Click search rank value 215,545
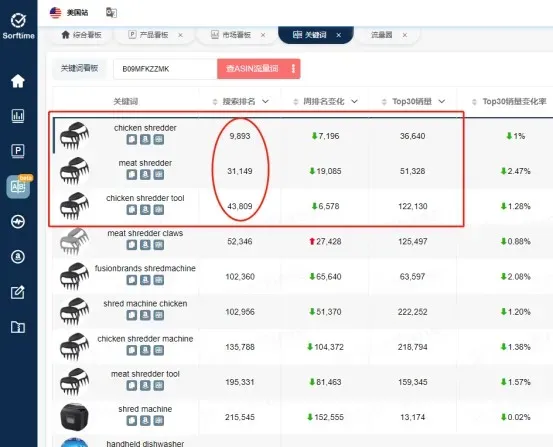553x447 pixels. (x=240, y=417)
